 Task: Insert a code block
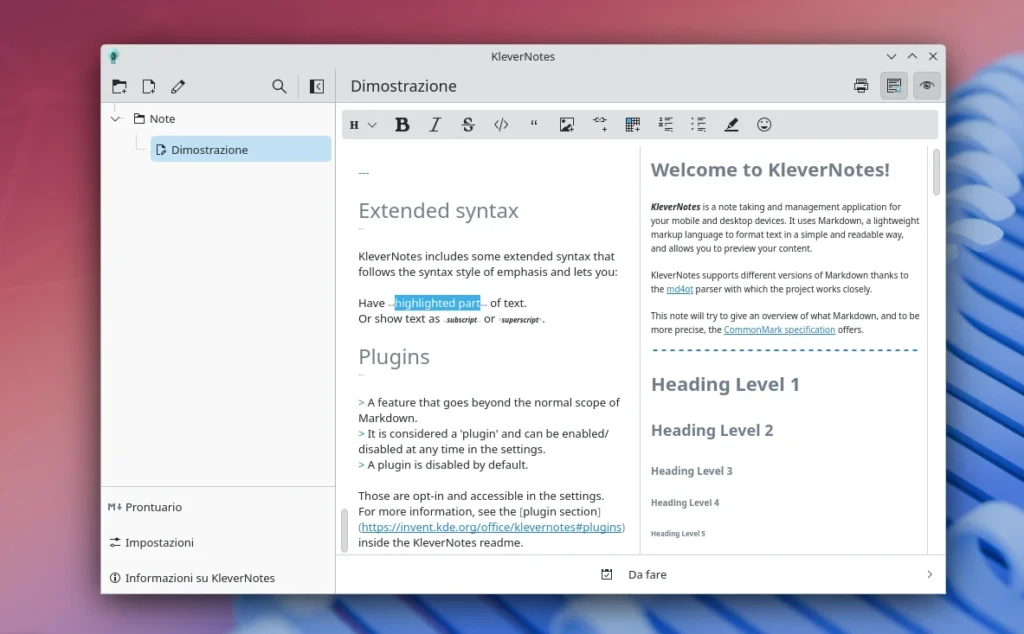tap(500, 124)
